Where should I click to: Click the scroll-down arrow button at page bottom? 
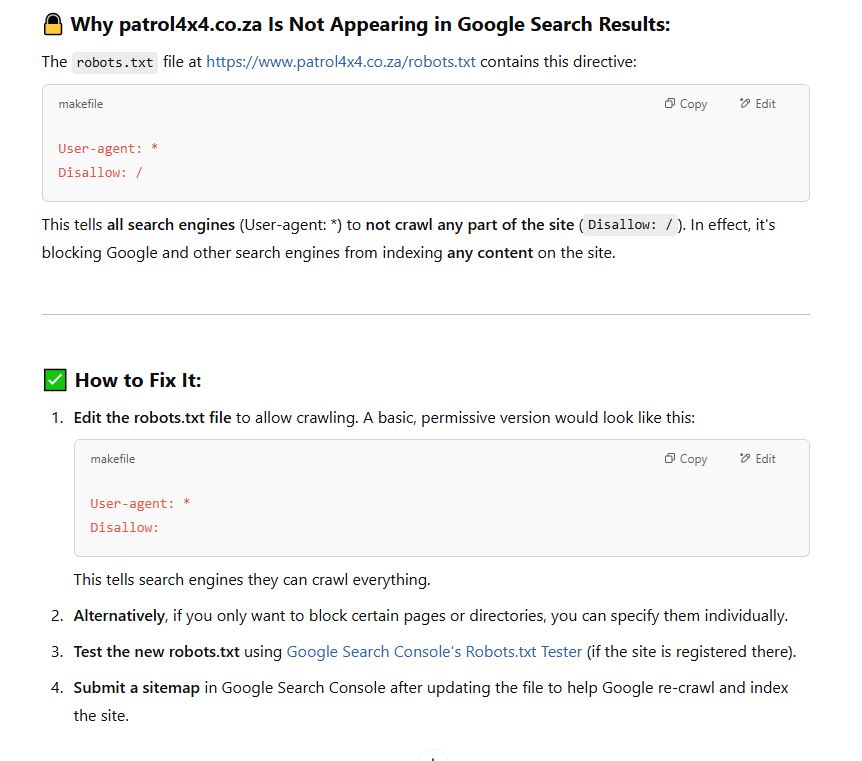(433, 757)
